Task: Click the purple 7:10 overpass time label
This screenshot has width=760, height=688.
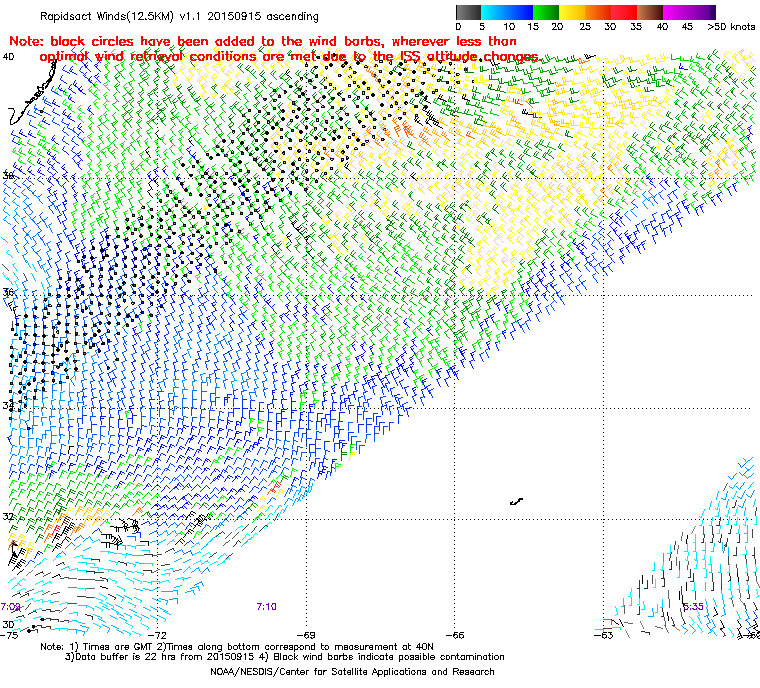Action: tap(267, 607)
